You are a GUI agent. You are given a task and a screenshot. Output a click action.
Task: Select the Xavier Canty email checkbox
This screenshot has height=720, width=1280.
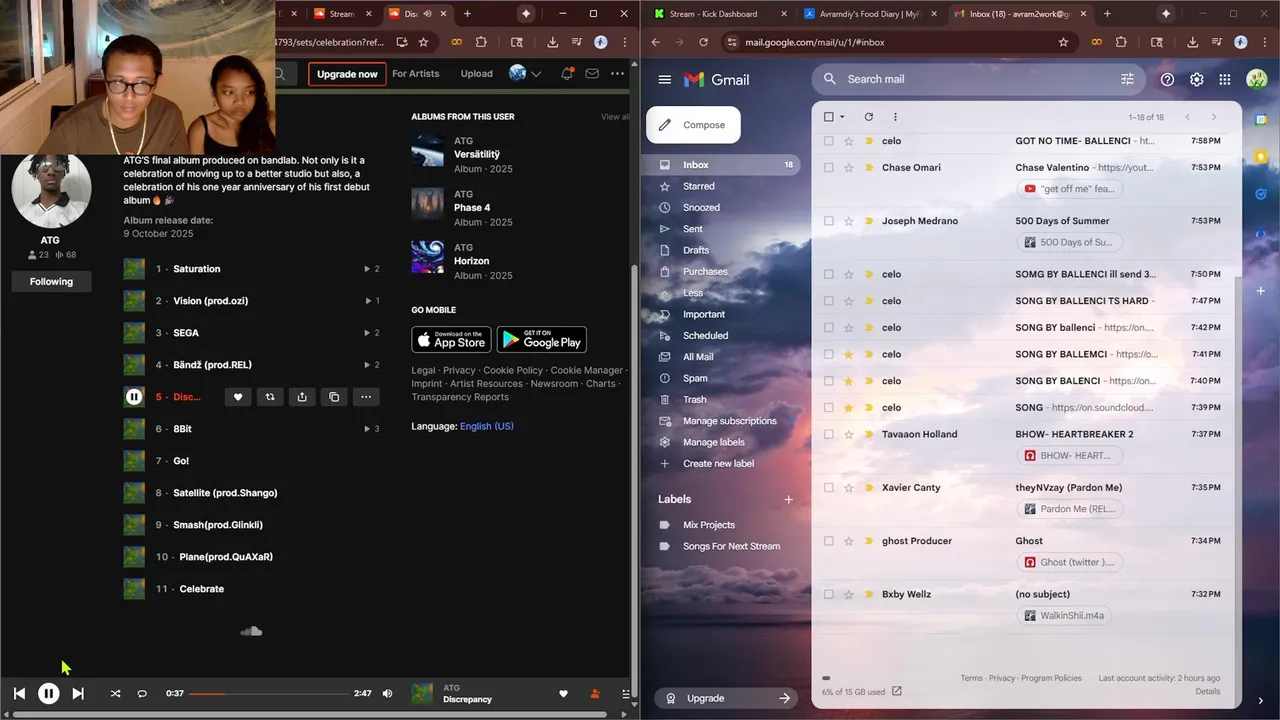828,488
